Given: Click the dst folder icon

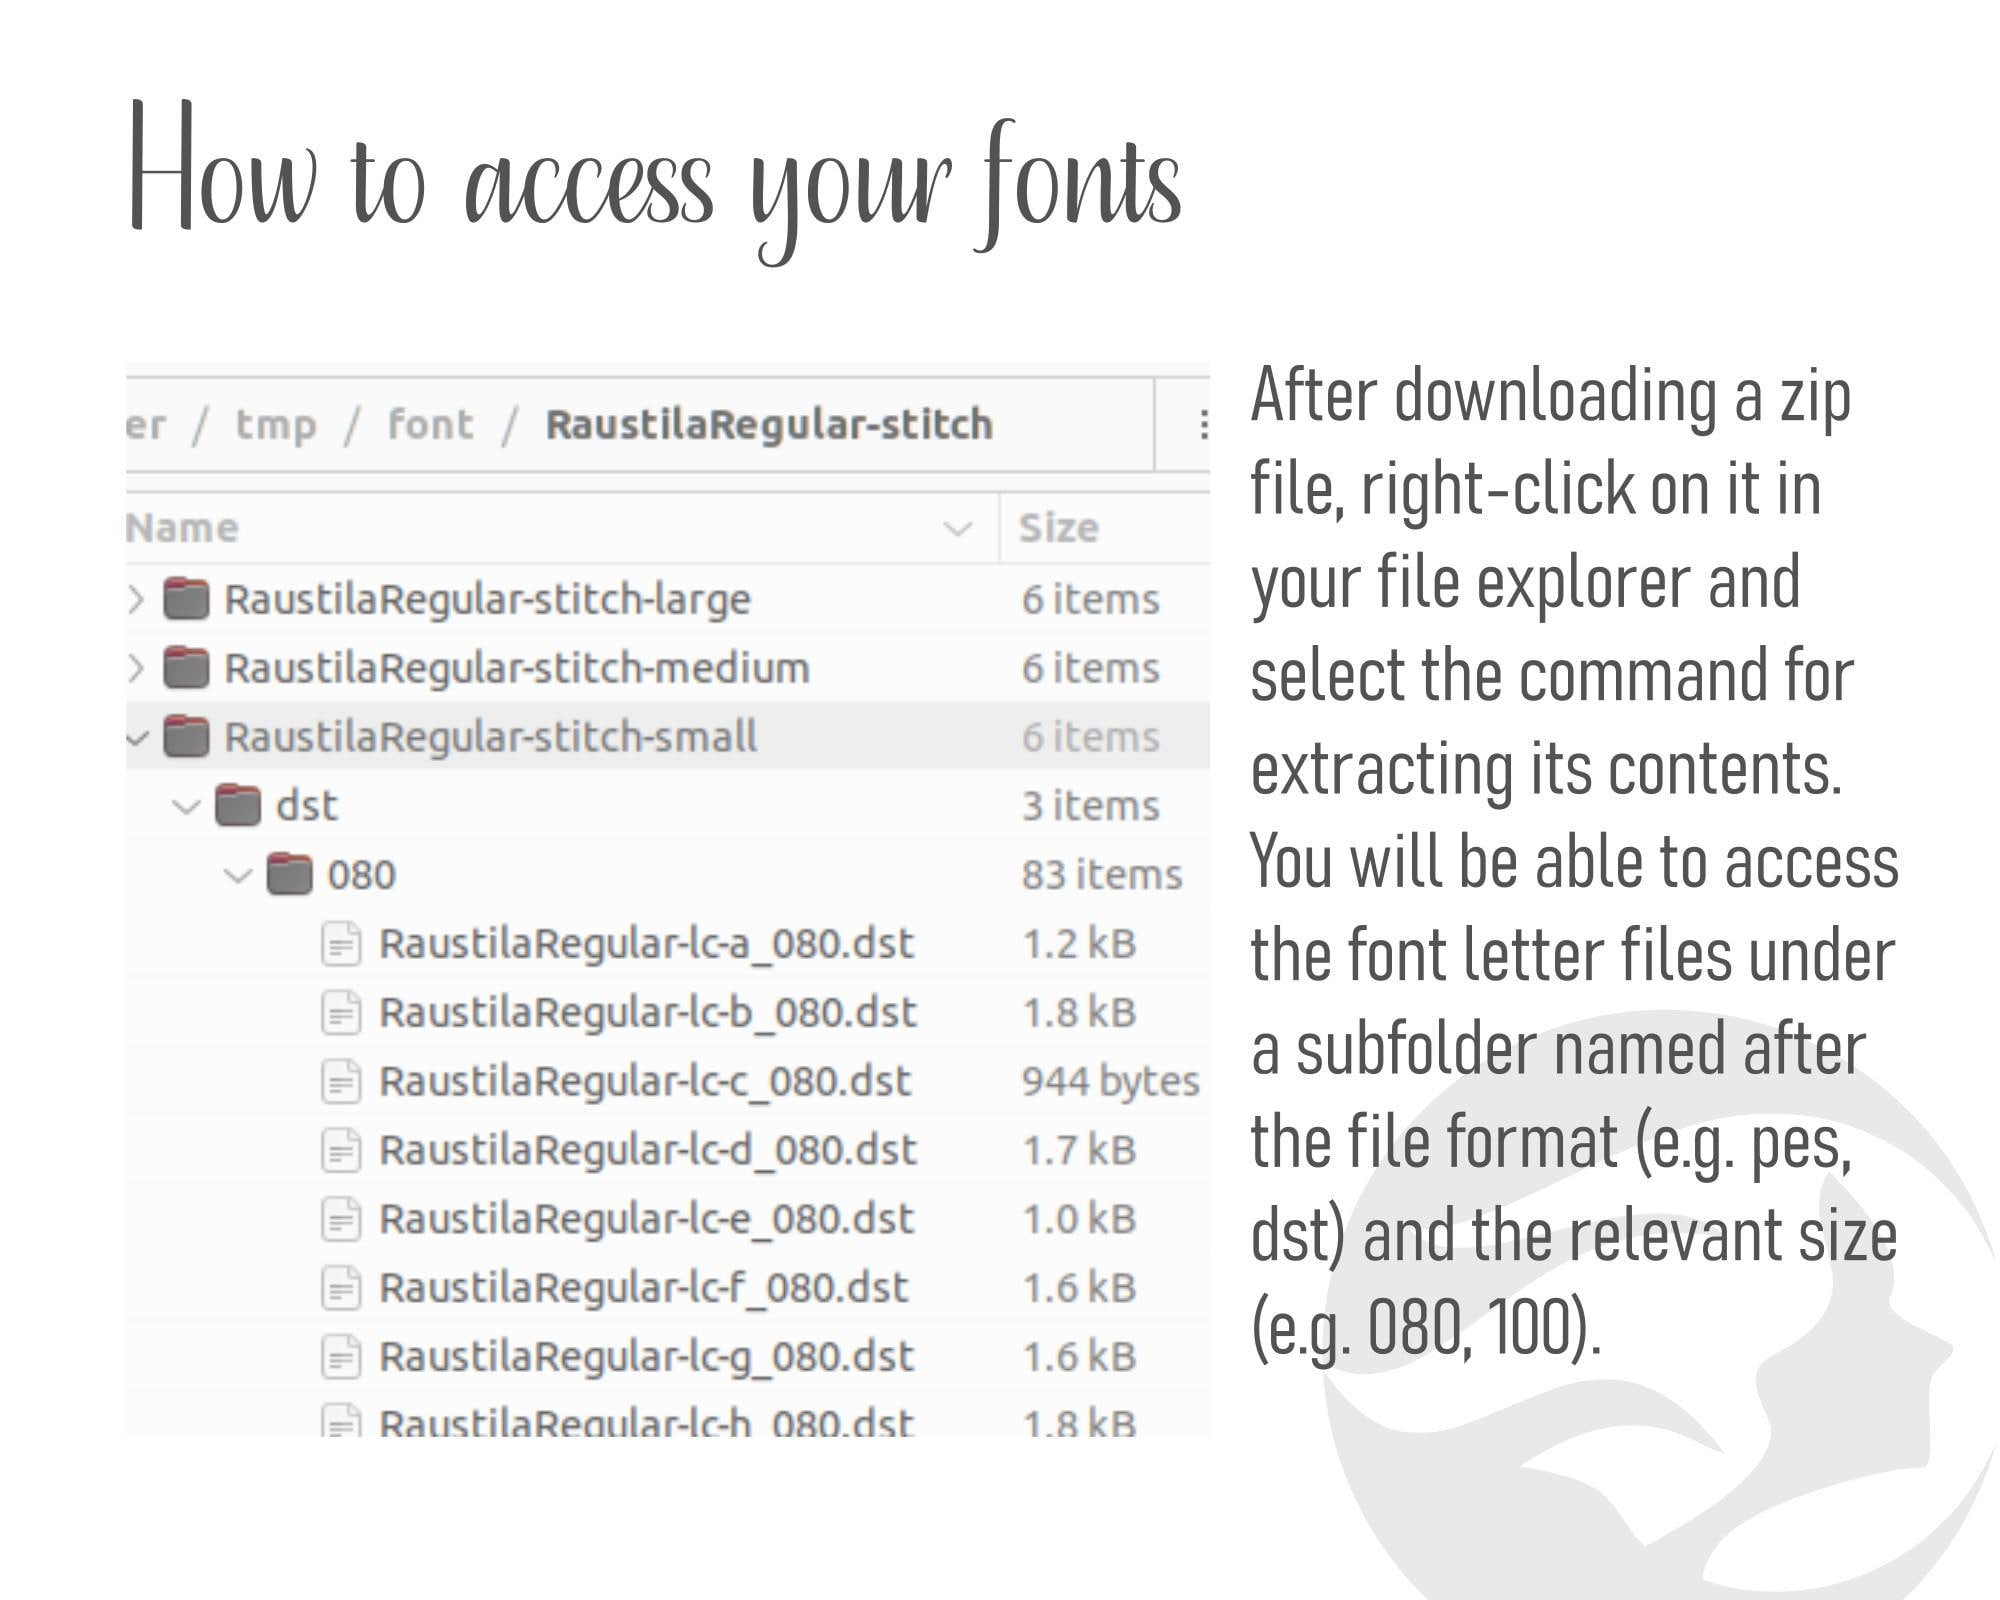Looking at the screenshot, I should coord(238,805).
